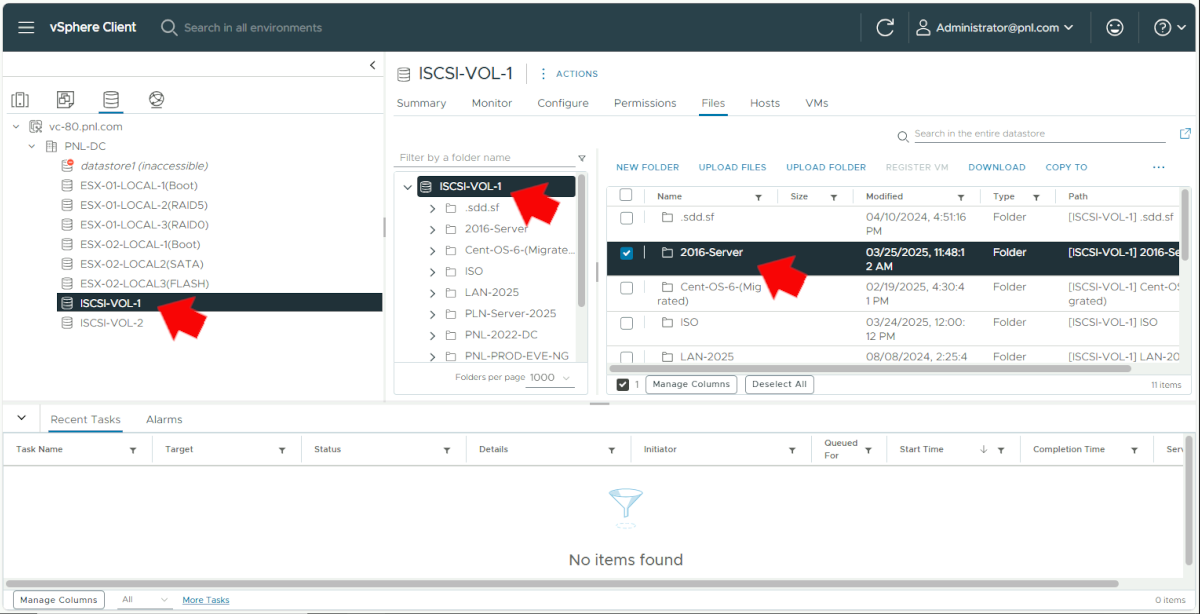Click Deselect All button
Image resolution: width=1200 pixels, height=614 pixels.
tap(779, 384)
